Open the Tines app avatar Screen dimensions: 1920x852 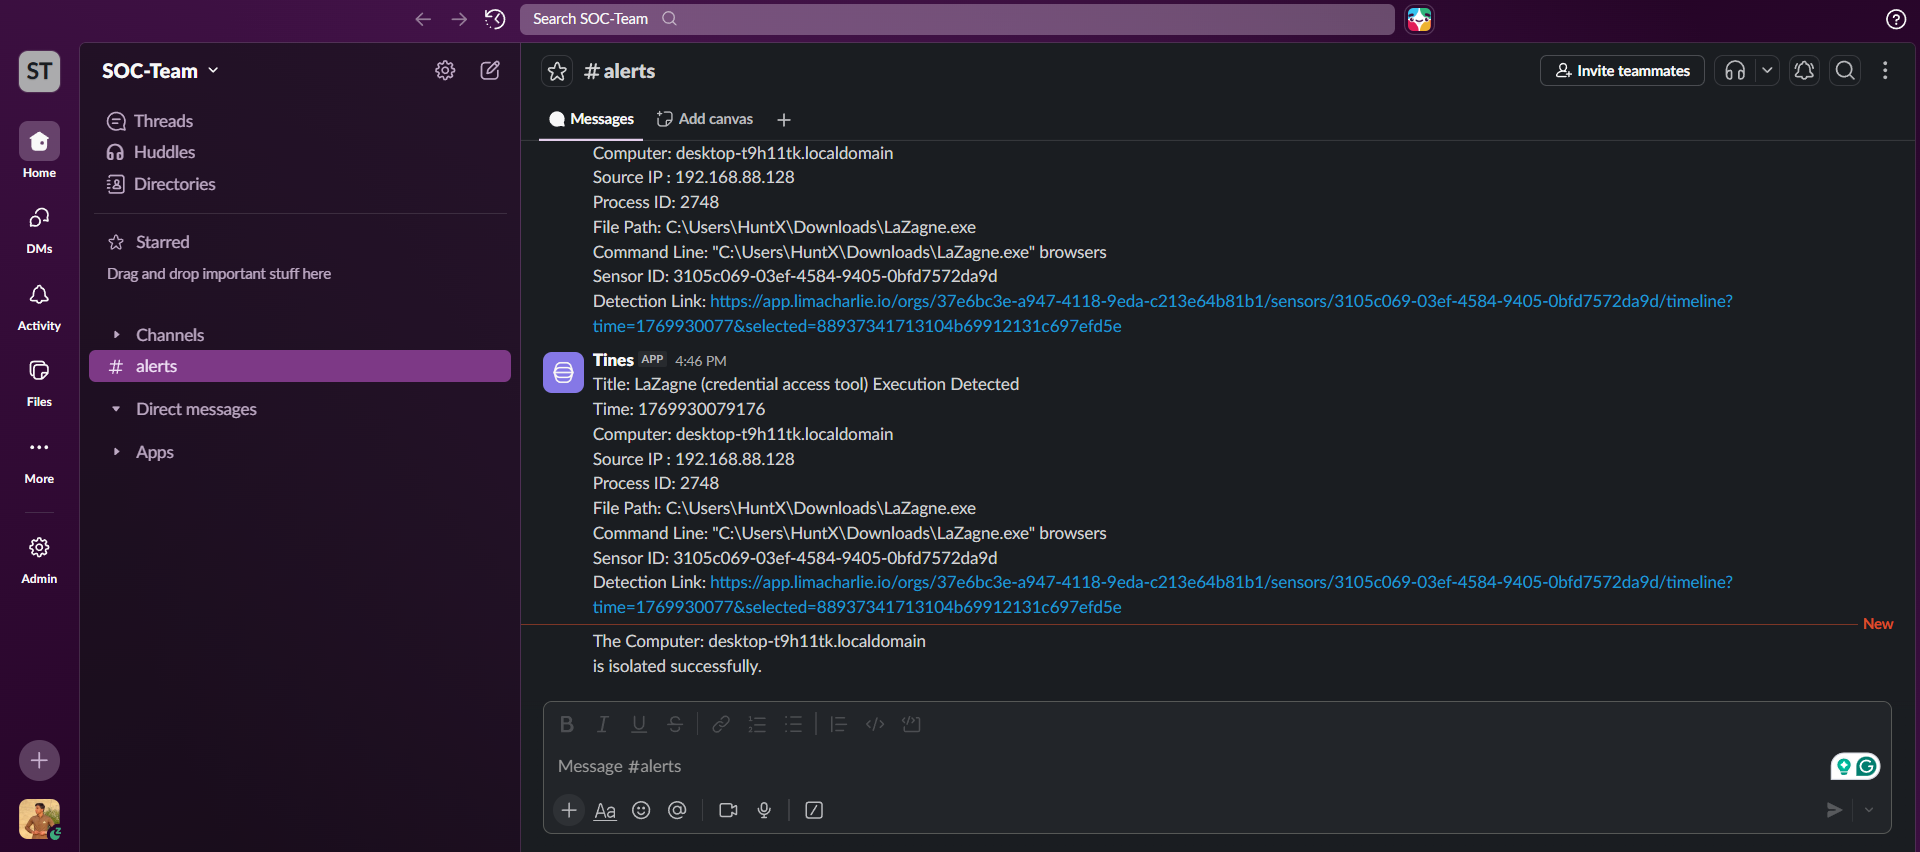point(563,372)
